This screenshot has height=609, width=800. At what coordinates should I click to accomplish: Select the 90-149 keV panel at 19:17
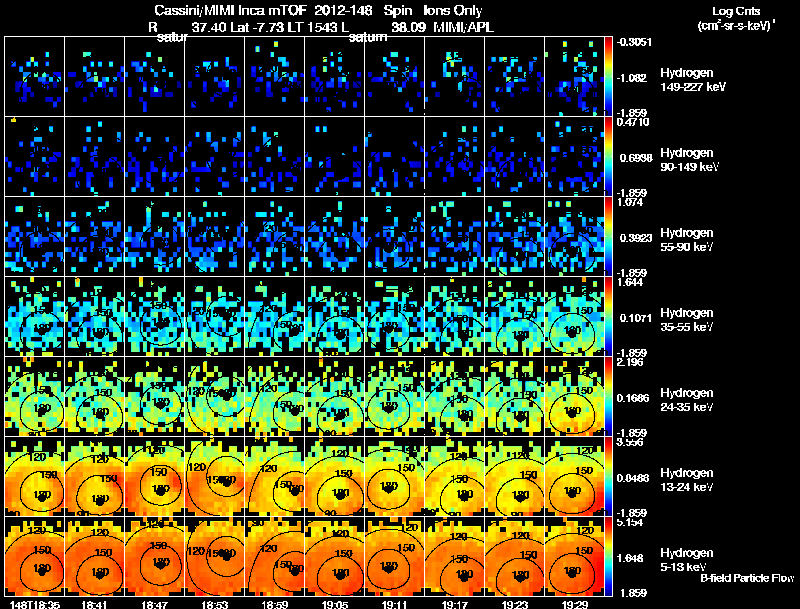455,157
